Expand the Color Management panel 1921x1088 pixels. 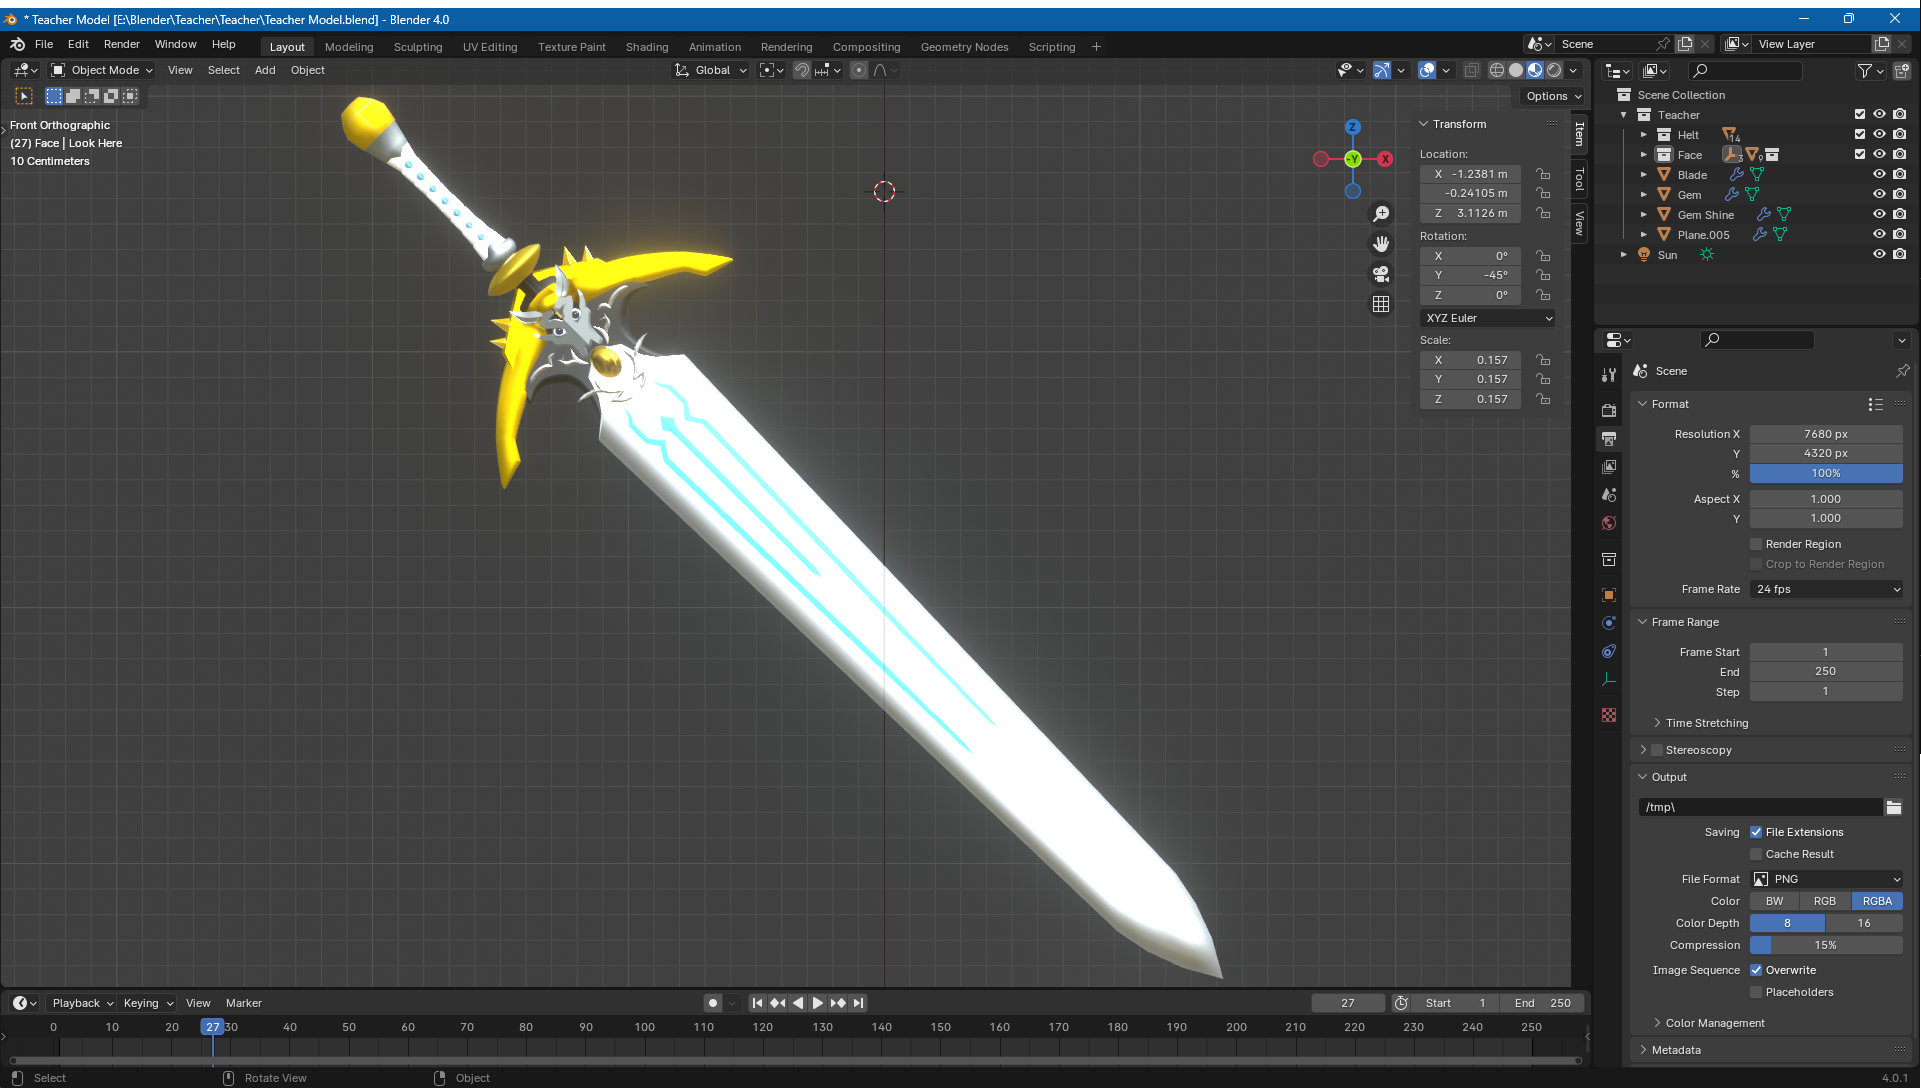(x=1714, y=1023)
